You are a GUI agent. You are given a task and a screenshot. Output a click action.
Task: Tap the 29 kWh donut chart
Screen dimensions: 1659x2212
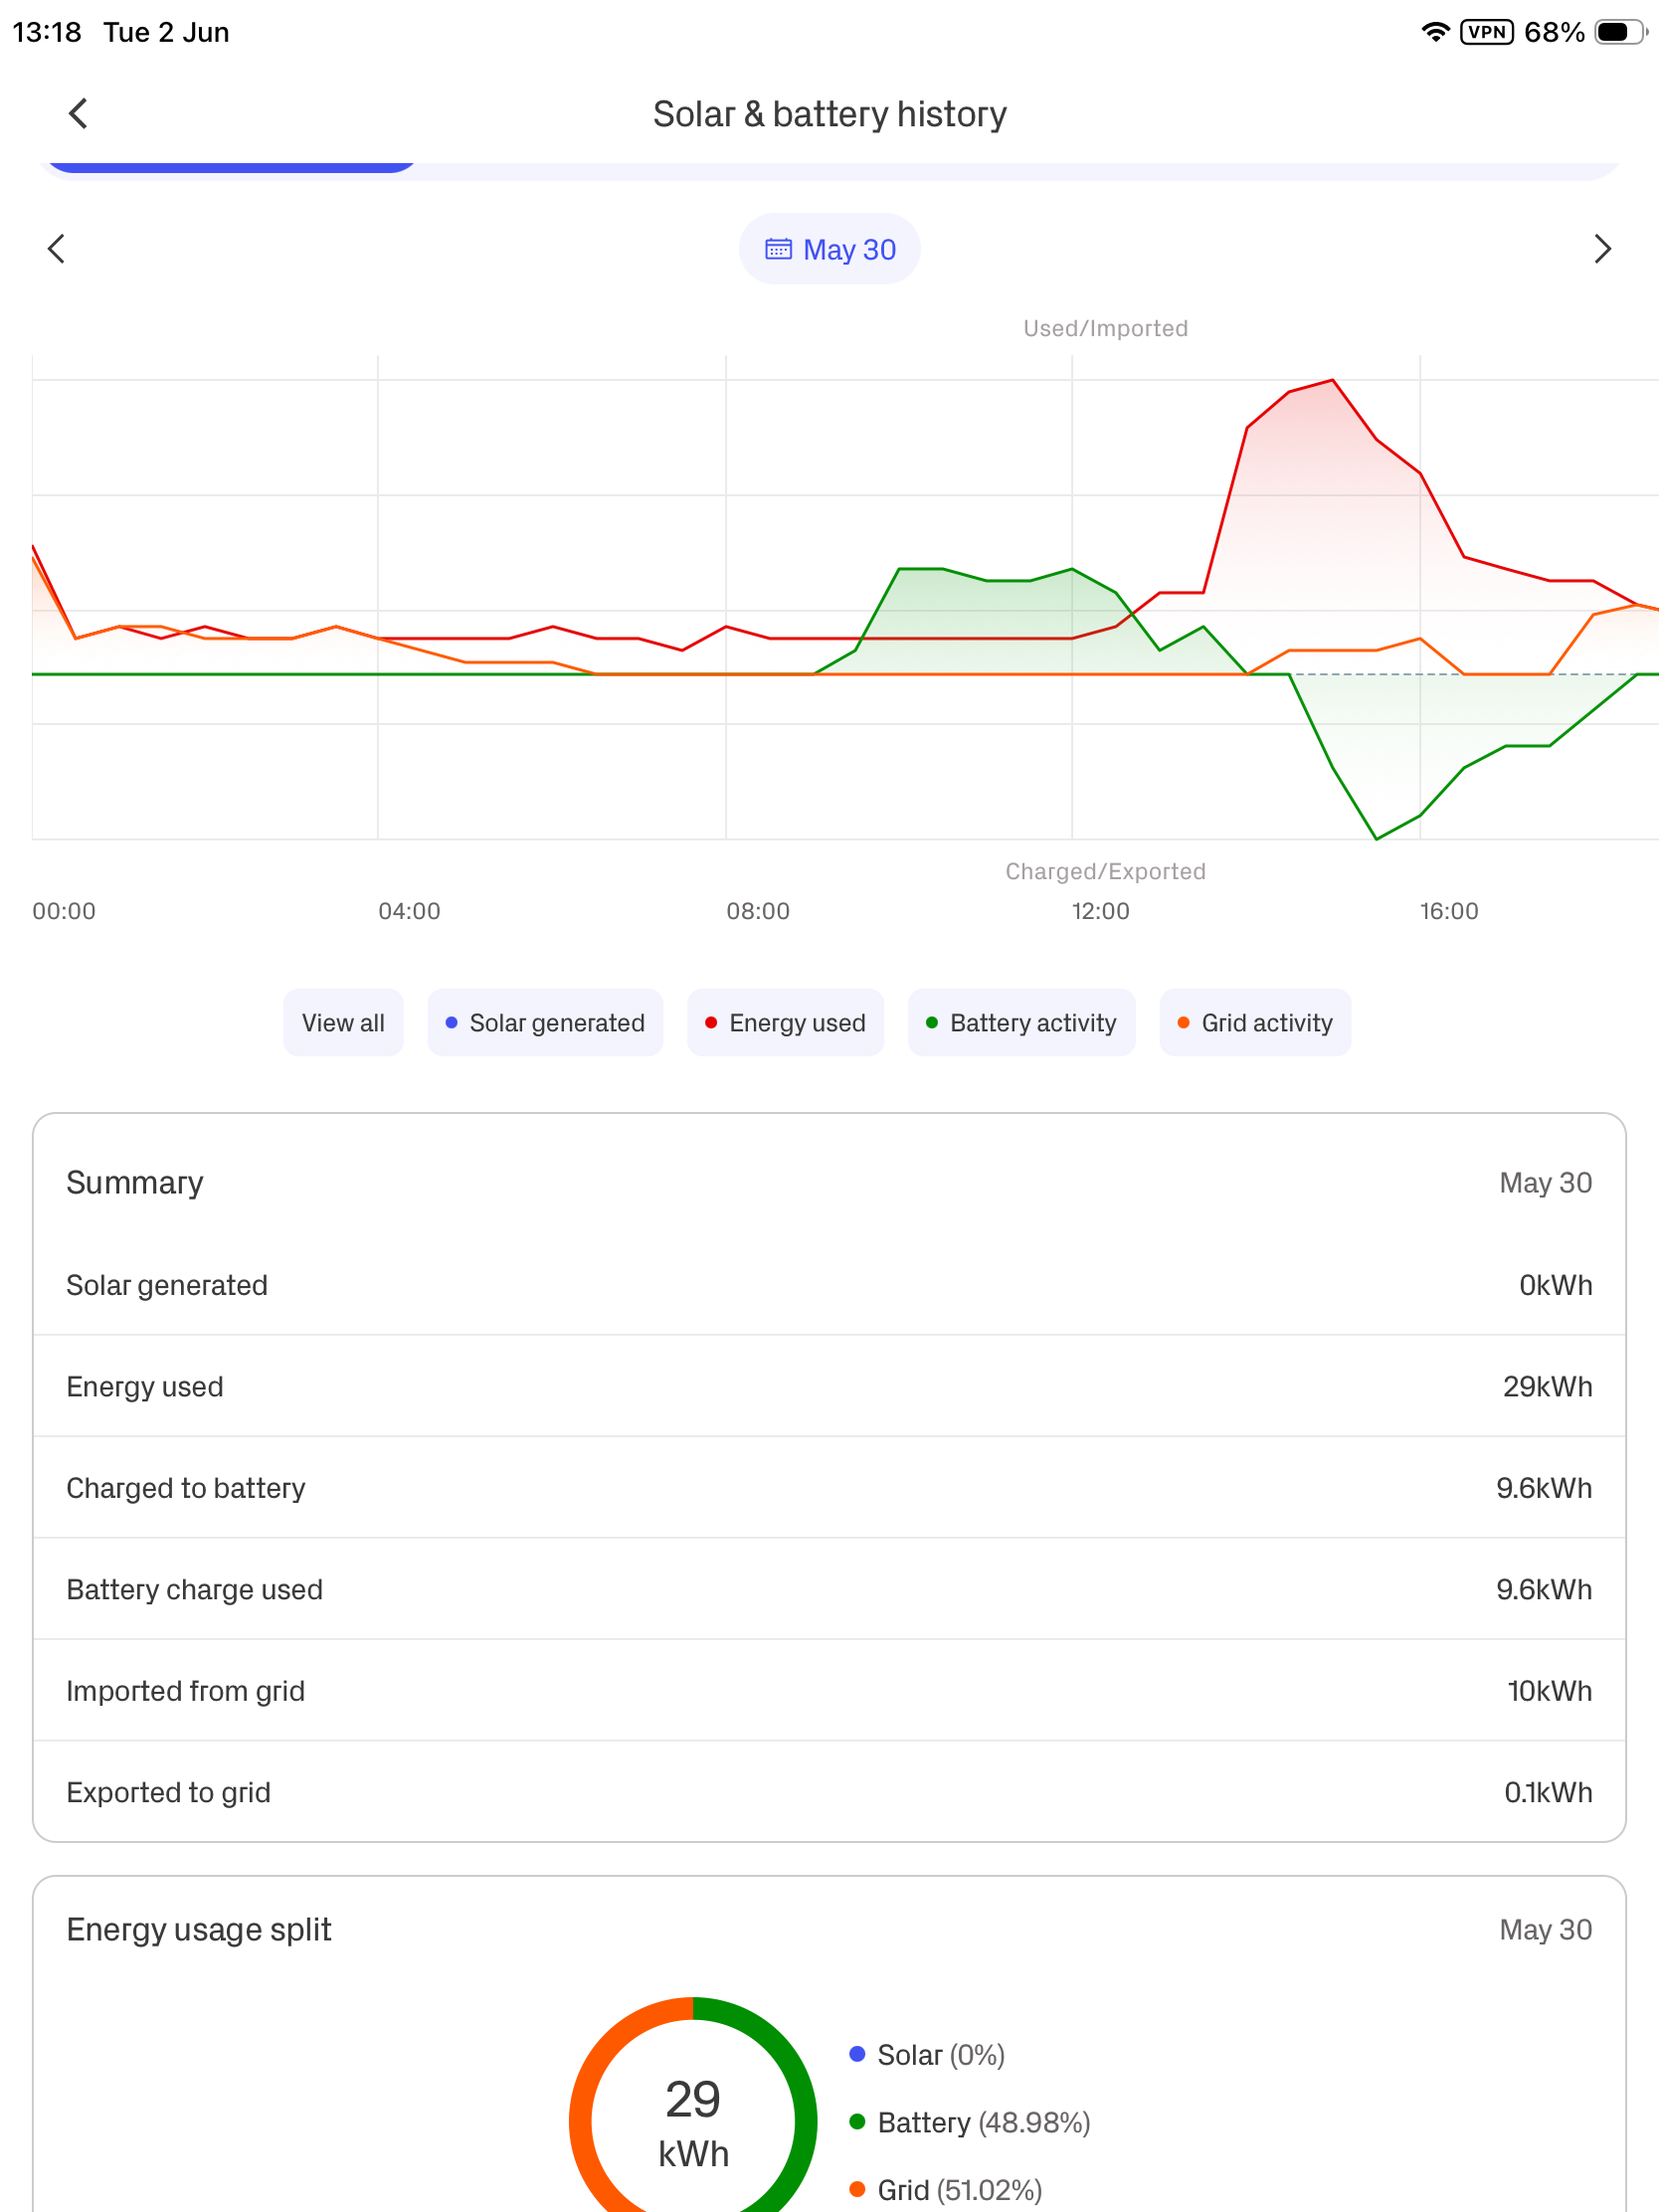(x=693, y=2112)
